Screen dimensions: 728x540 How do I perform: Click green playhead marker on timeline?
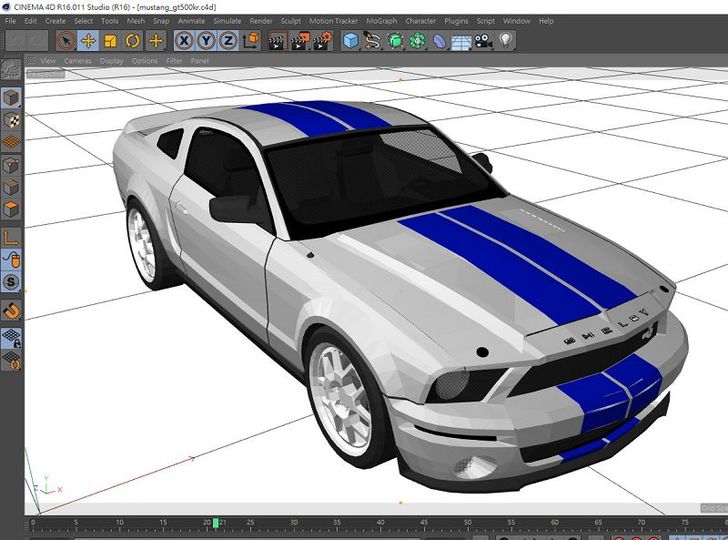215,523
